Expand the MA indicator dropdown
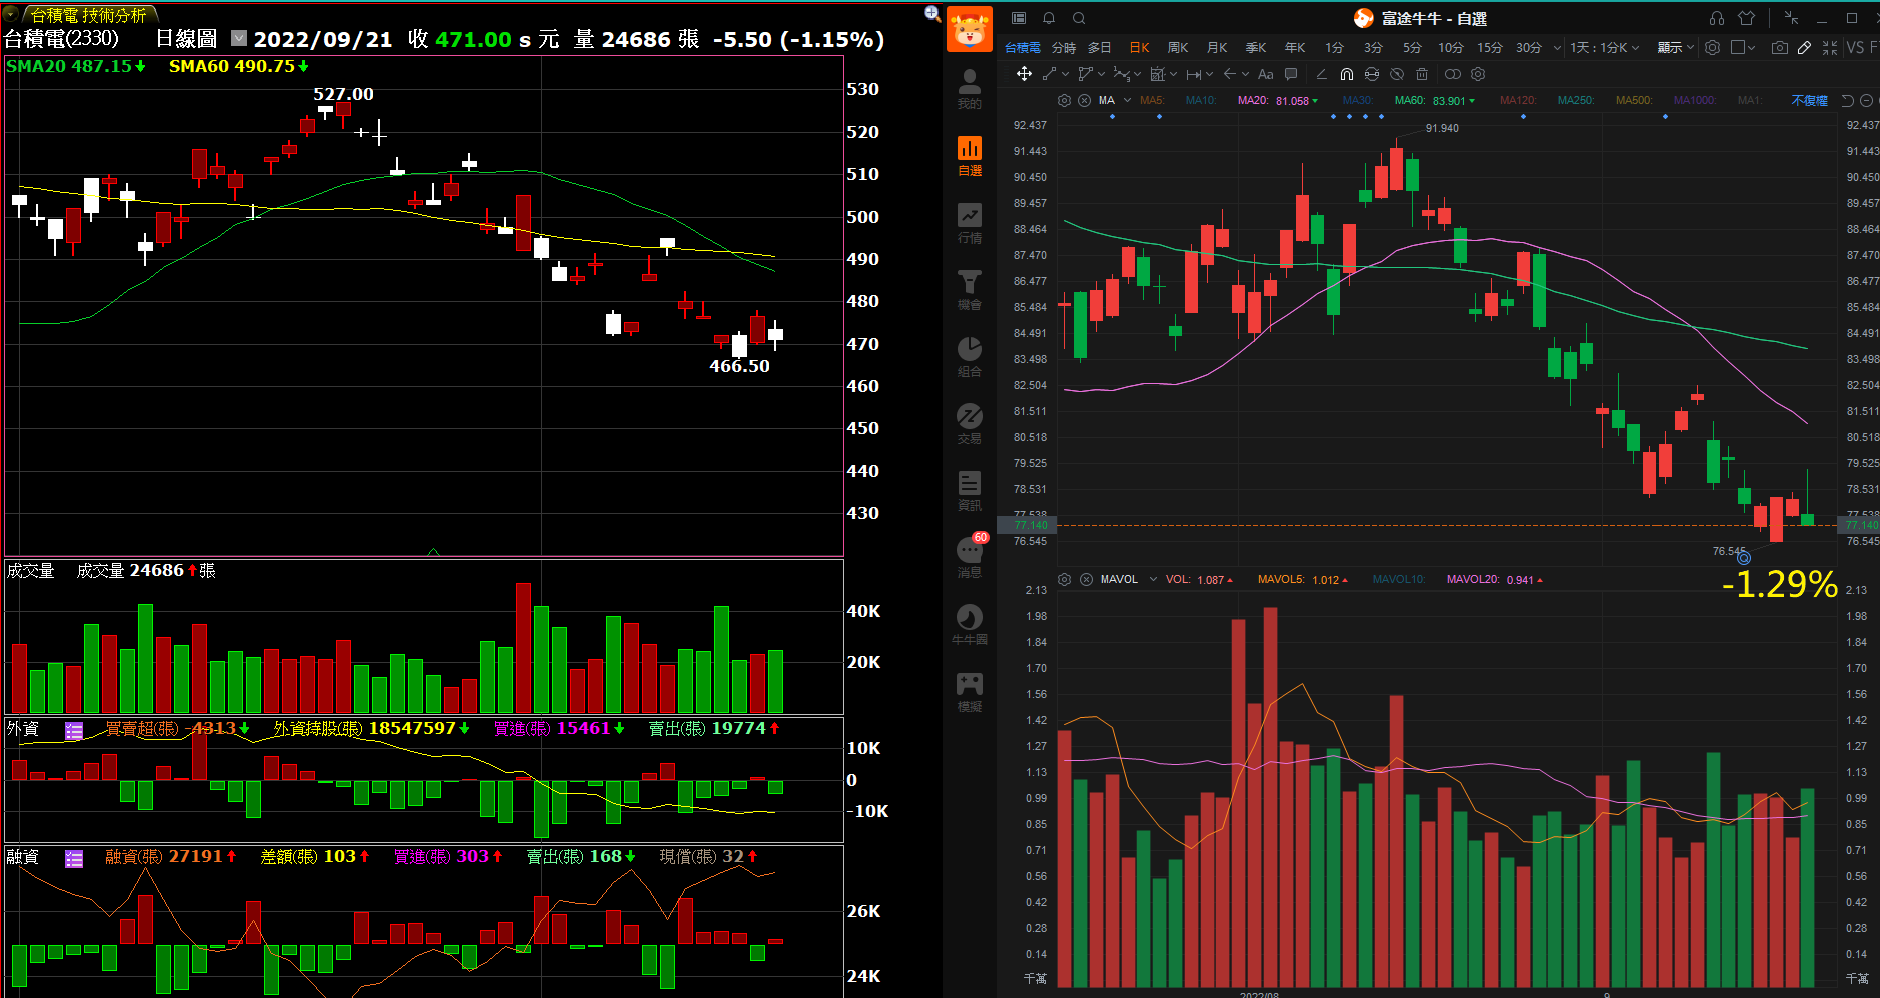The height and width of the screenshot is (998, 1880). point(1127,100)
